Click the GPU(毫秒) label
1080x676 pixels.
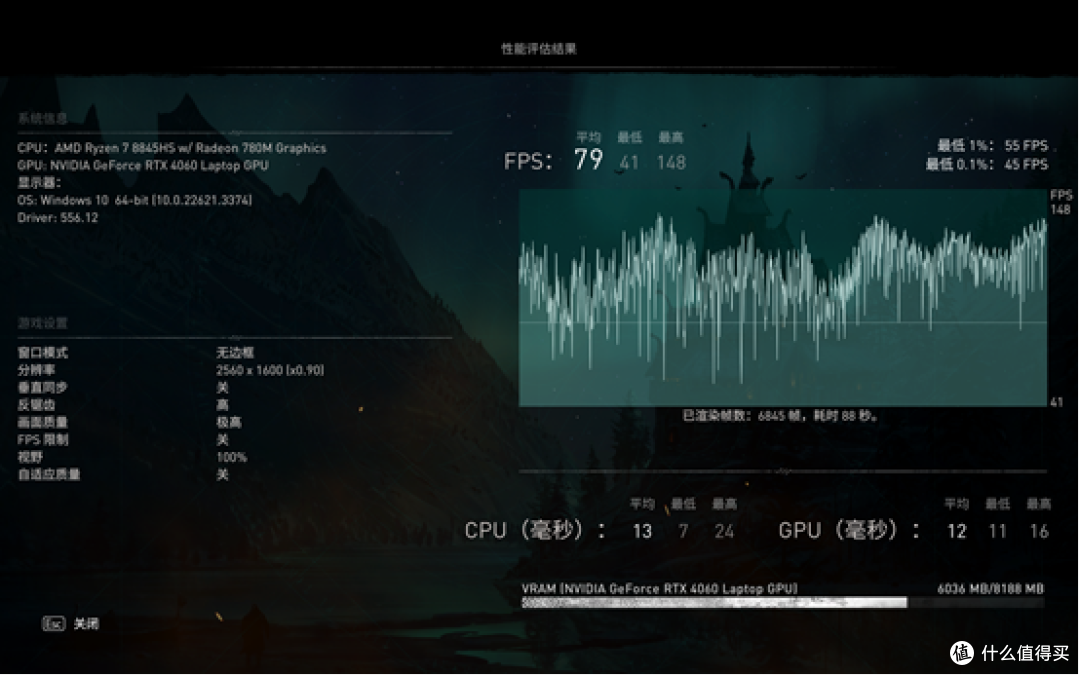tap(849, 531)
